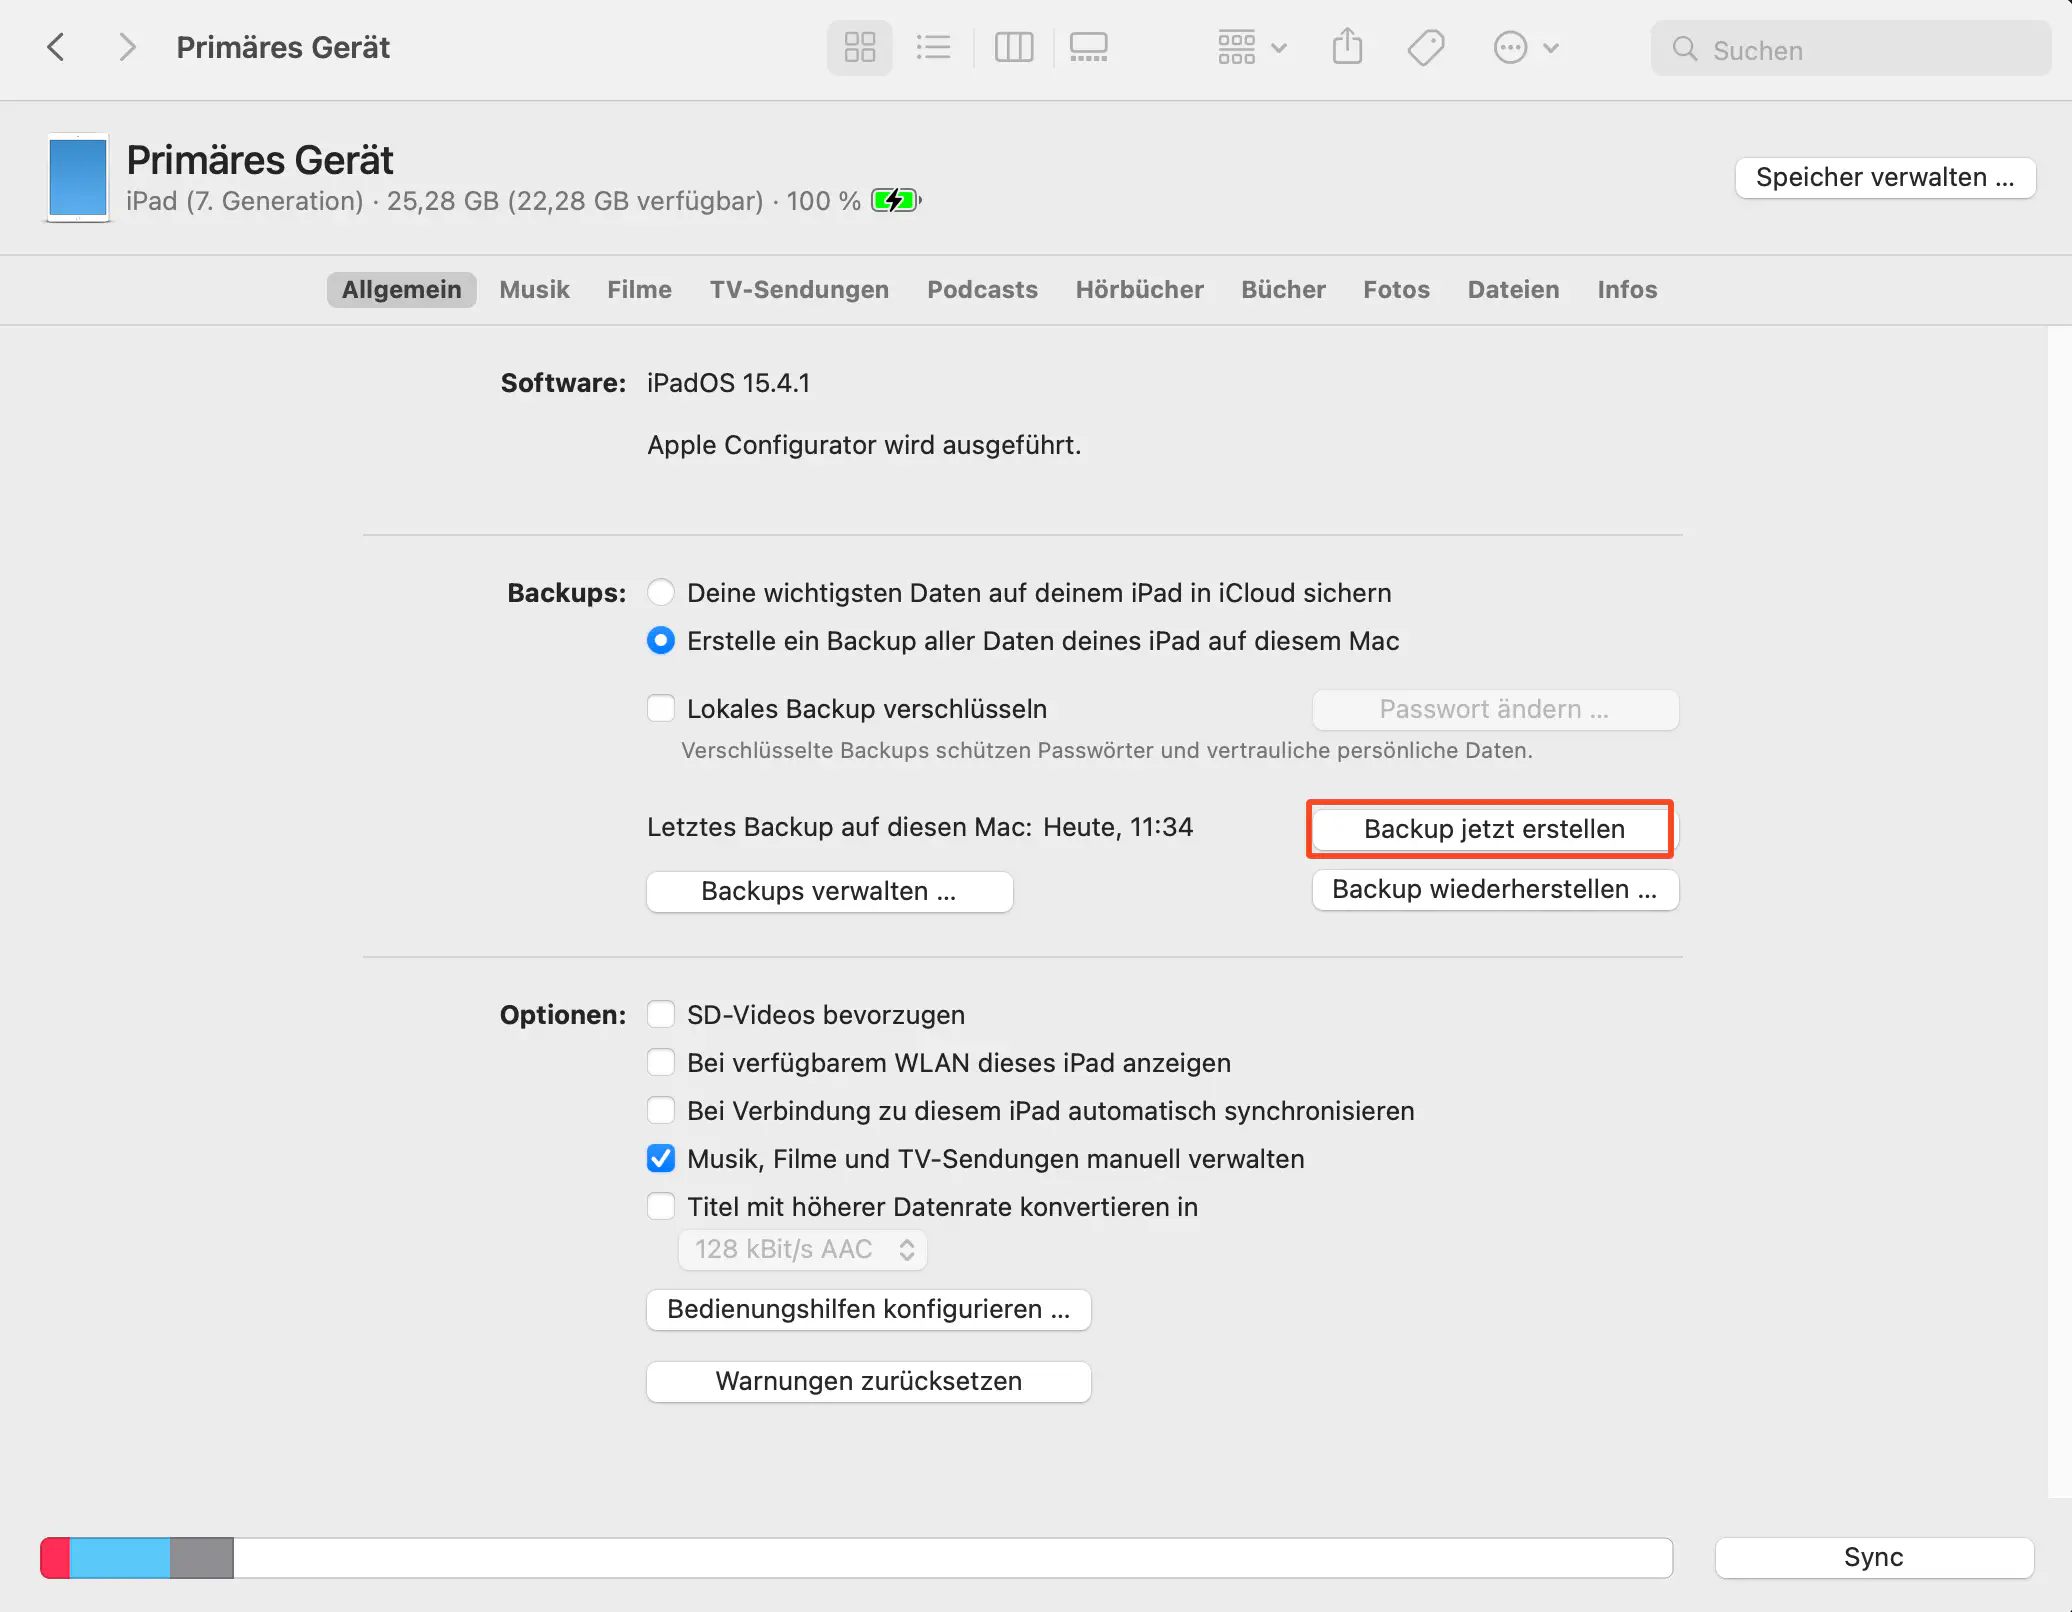Switch to icon grid view
The image size is (2072, 1612).
tap(859, 47)
